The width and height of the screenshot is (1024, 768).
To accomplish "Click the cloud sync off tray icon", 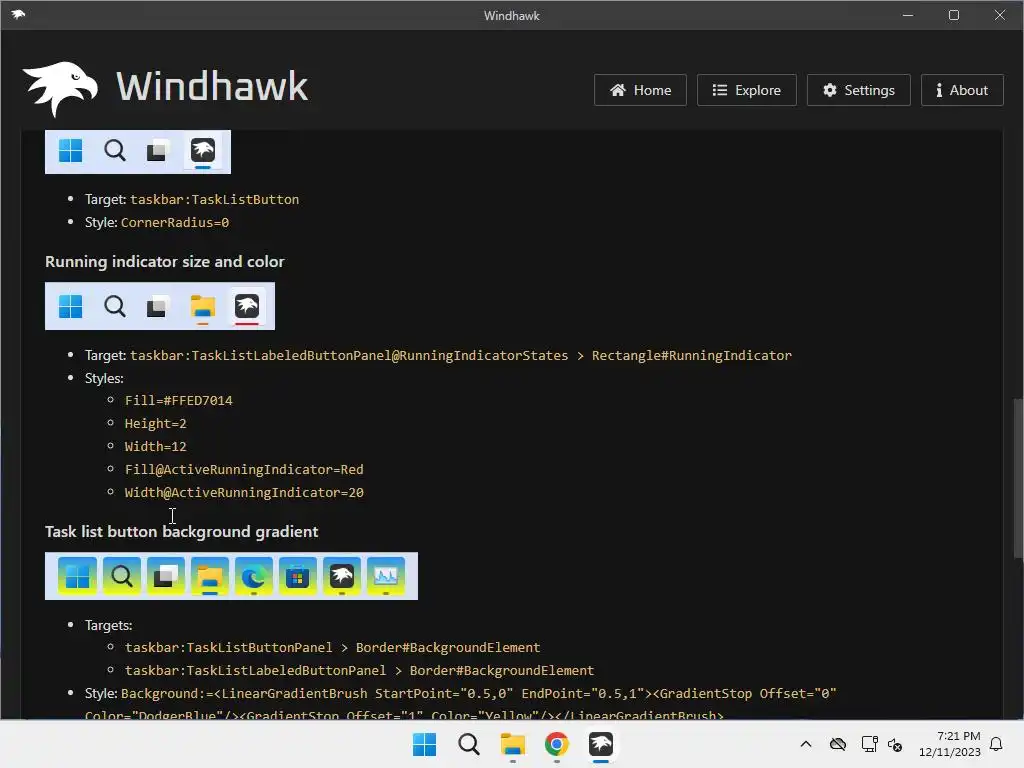I will 838,744.
